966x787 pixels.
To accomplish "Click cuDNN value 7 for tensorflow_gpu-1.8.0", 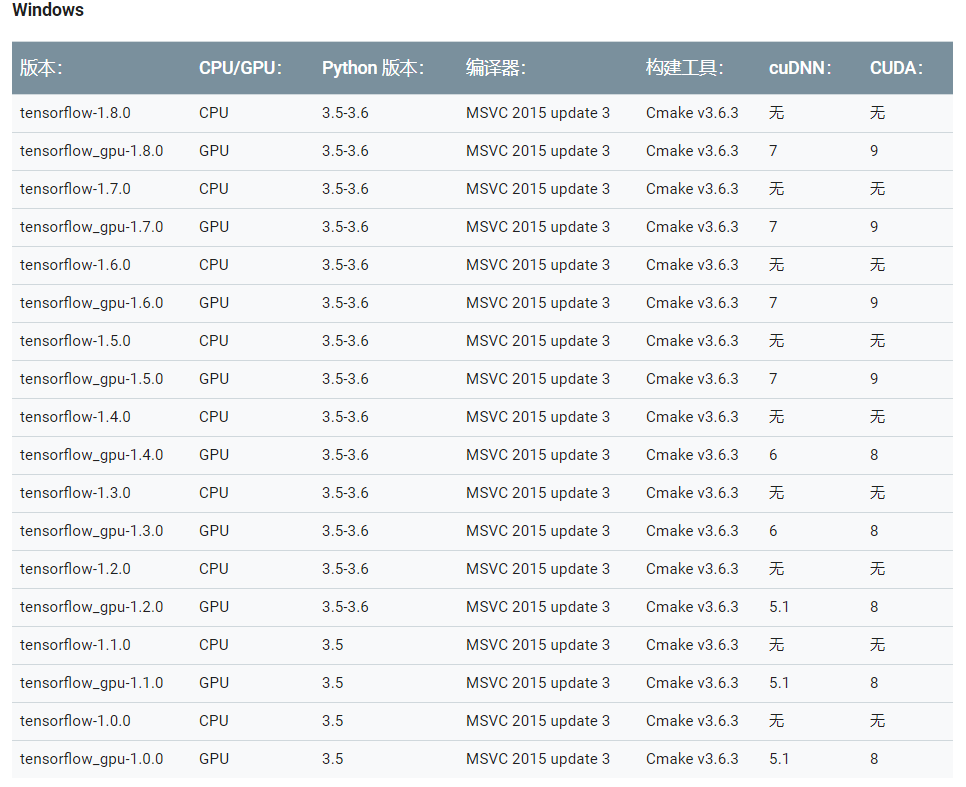I will 773,151.
